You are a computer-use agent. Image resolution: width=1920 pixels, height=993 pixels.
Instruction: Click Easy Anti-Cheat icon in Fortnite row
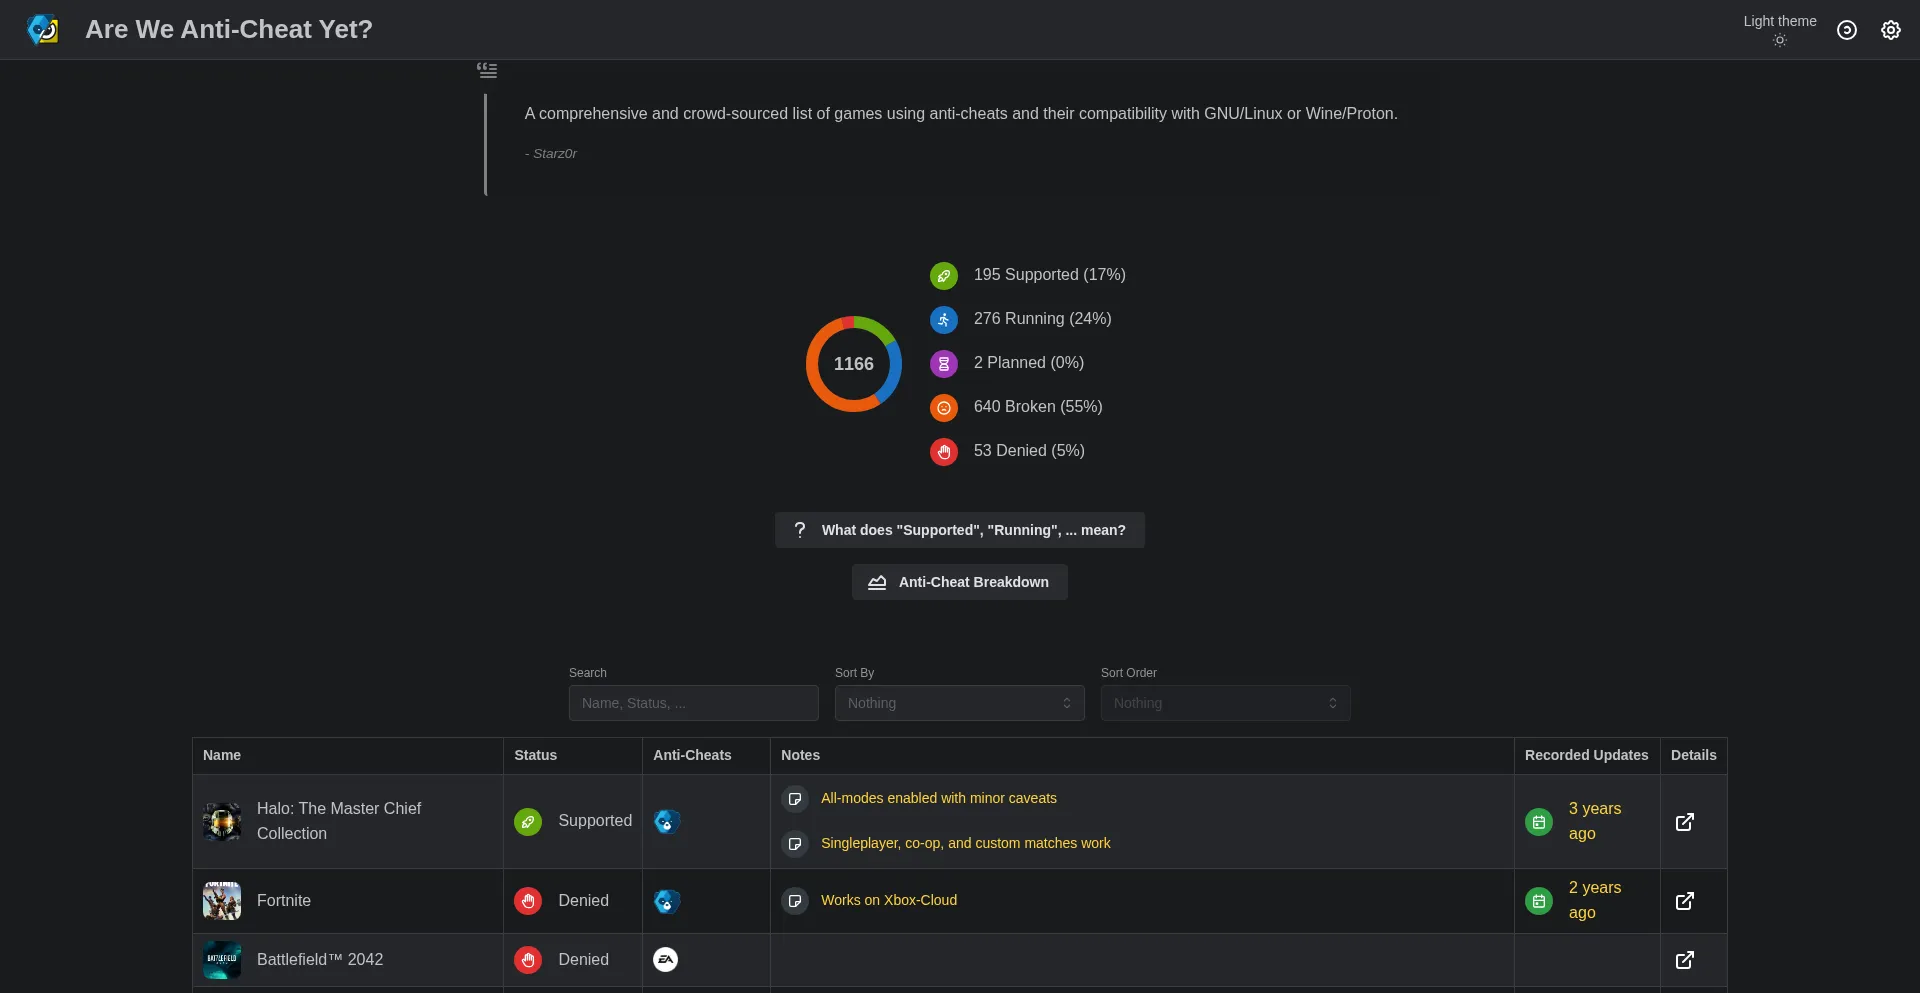tap(667, 901)
